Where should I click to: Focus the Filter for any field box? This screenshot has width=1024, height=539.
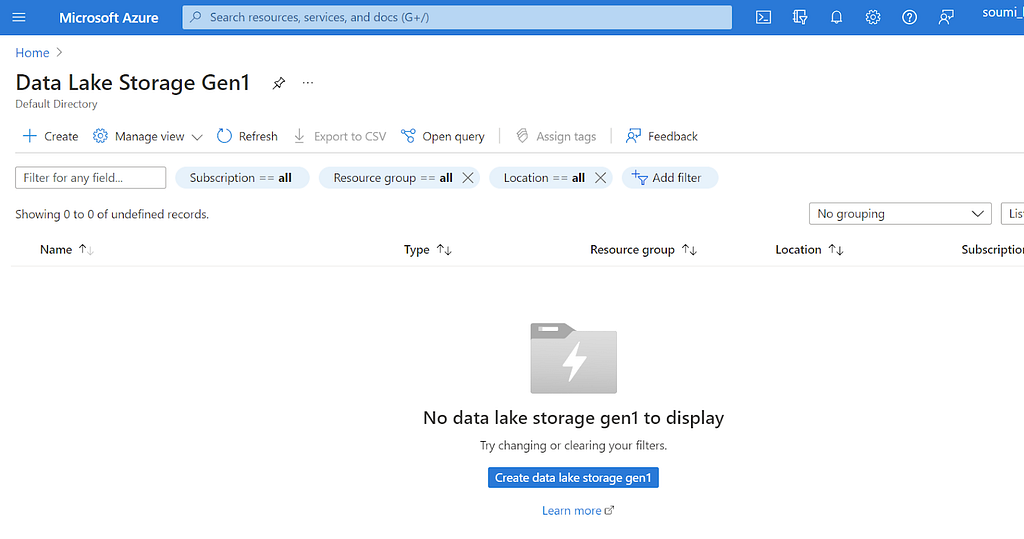91,178
